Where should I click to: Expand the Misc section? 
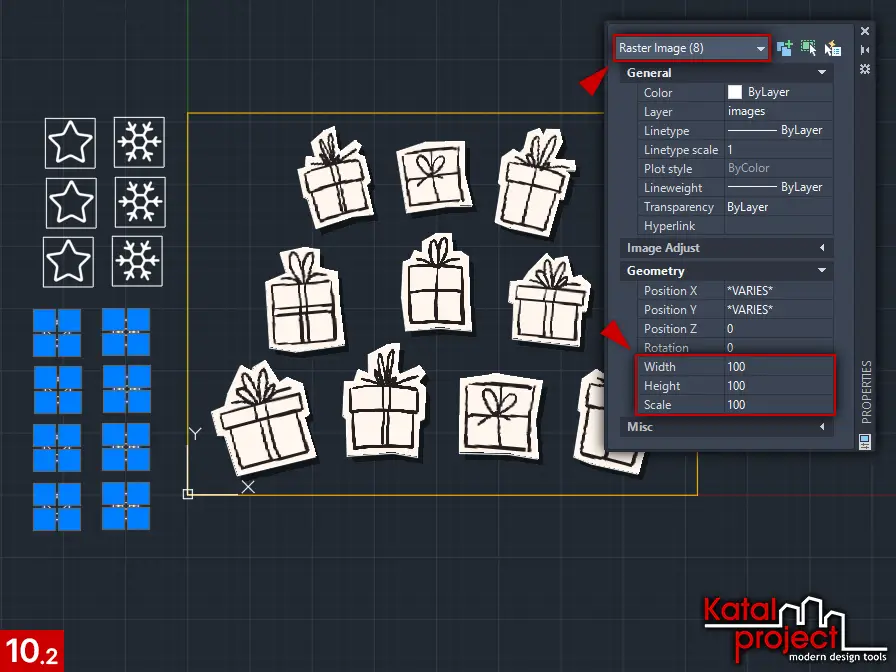point(822,427)
